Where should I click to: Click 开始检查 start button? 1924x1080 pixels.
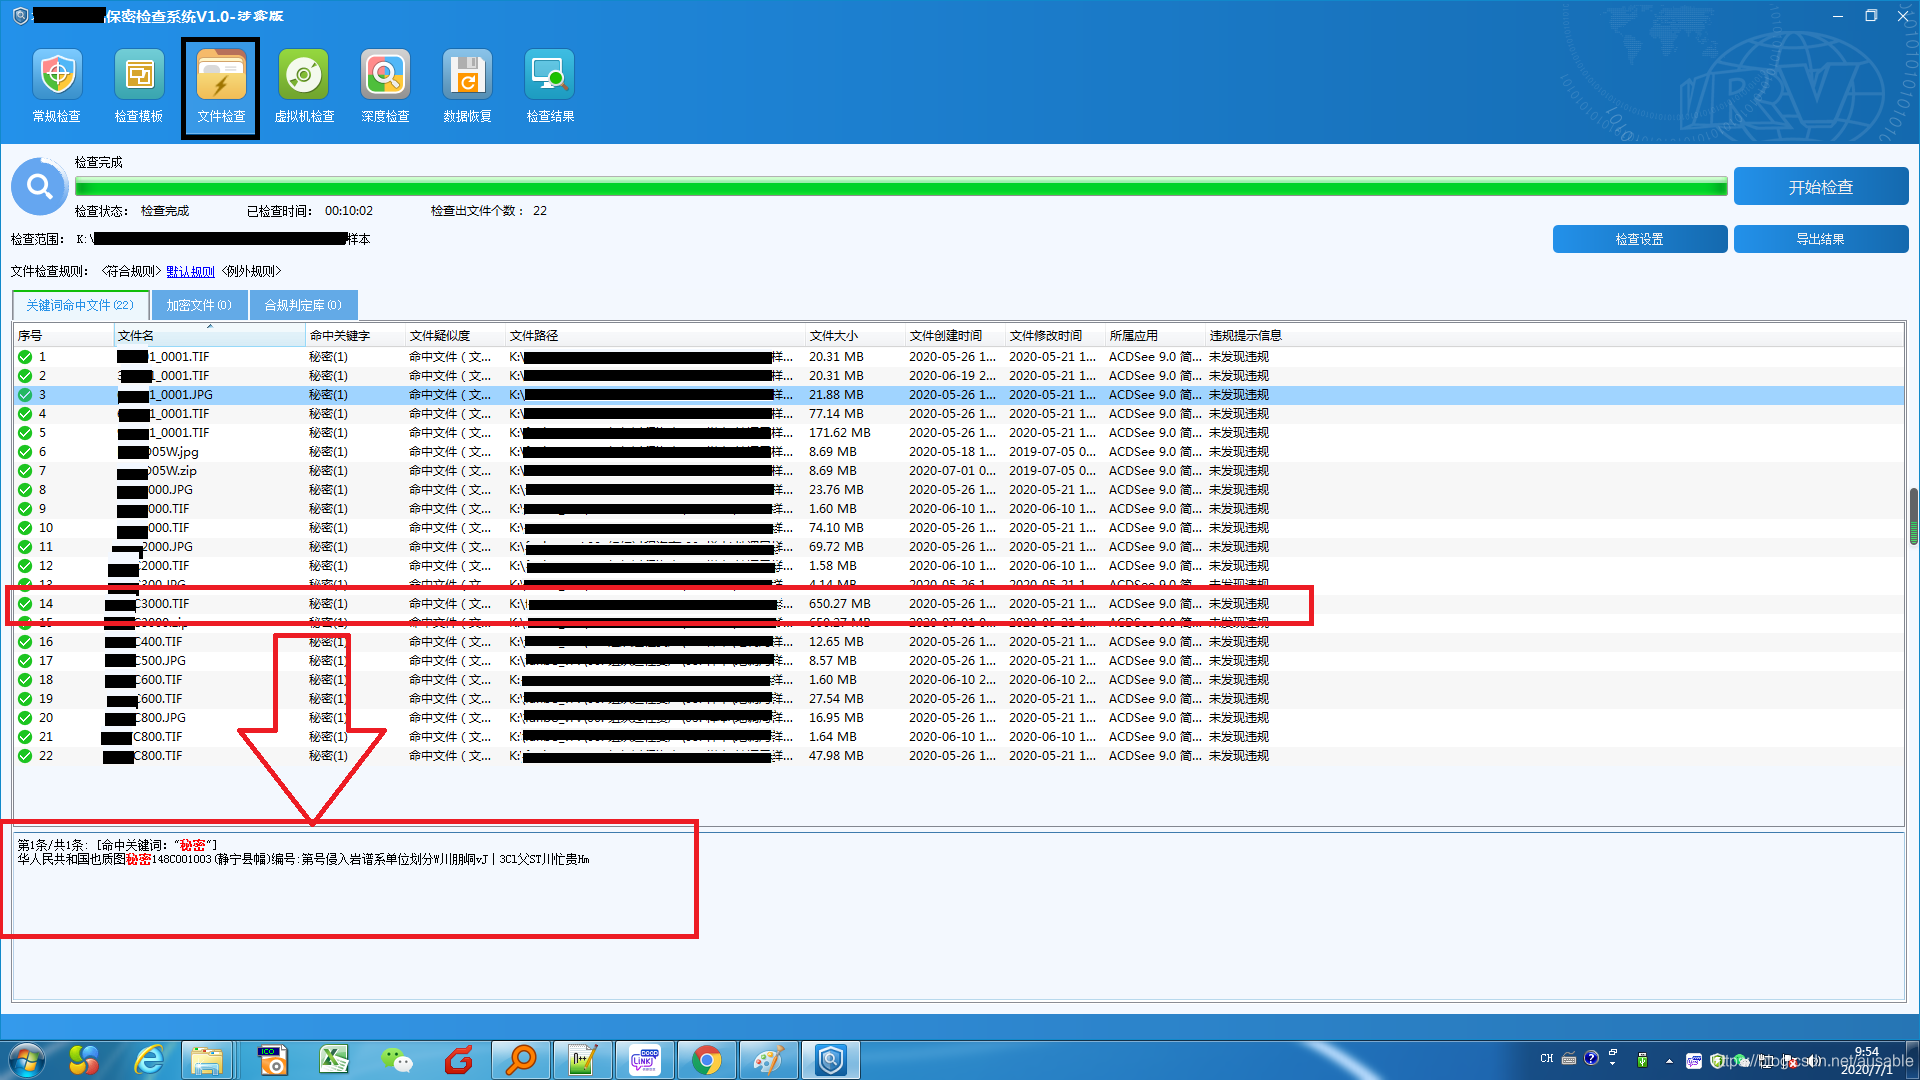[1820, 187]
